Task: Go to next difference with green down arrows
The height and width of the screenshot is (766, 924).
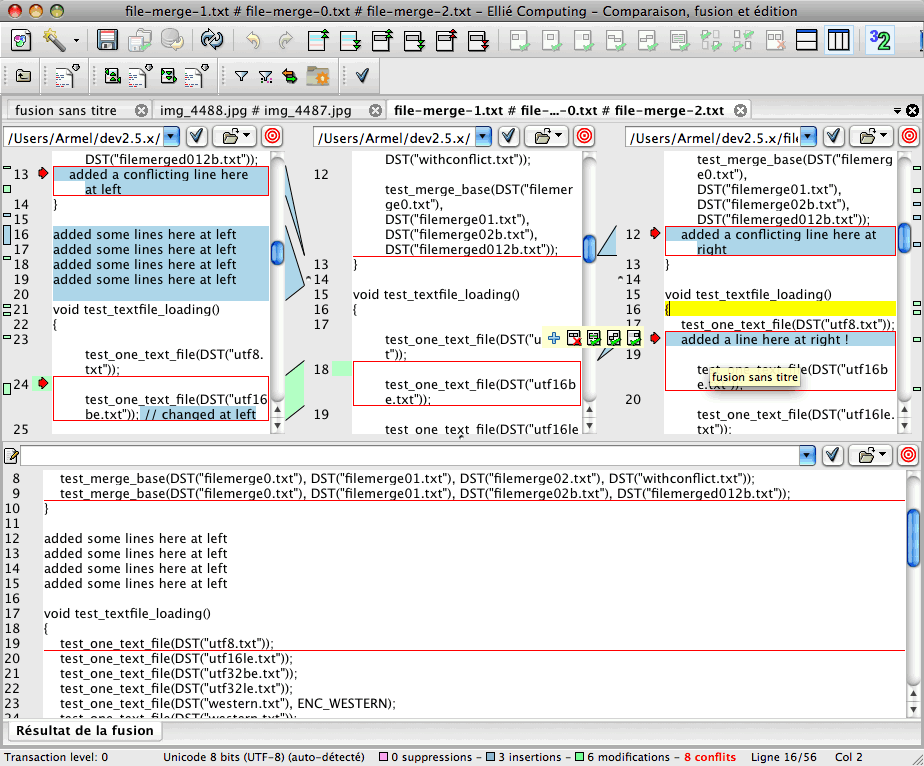Action: click(351, 41)
